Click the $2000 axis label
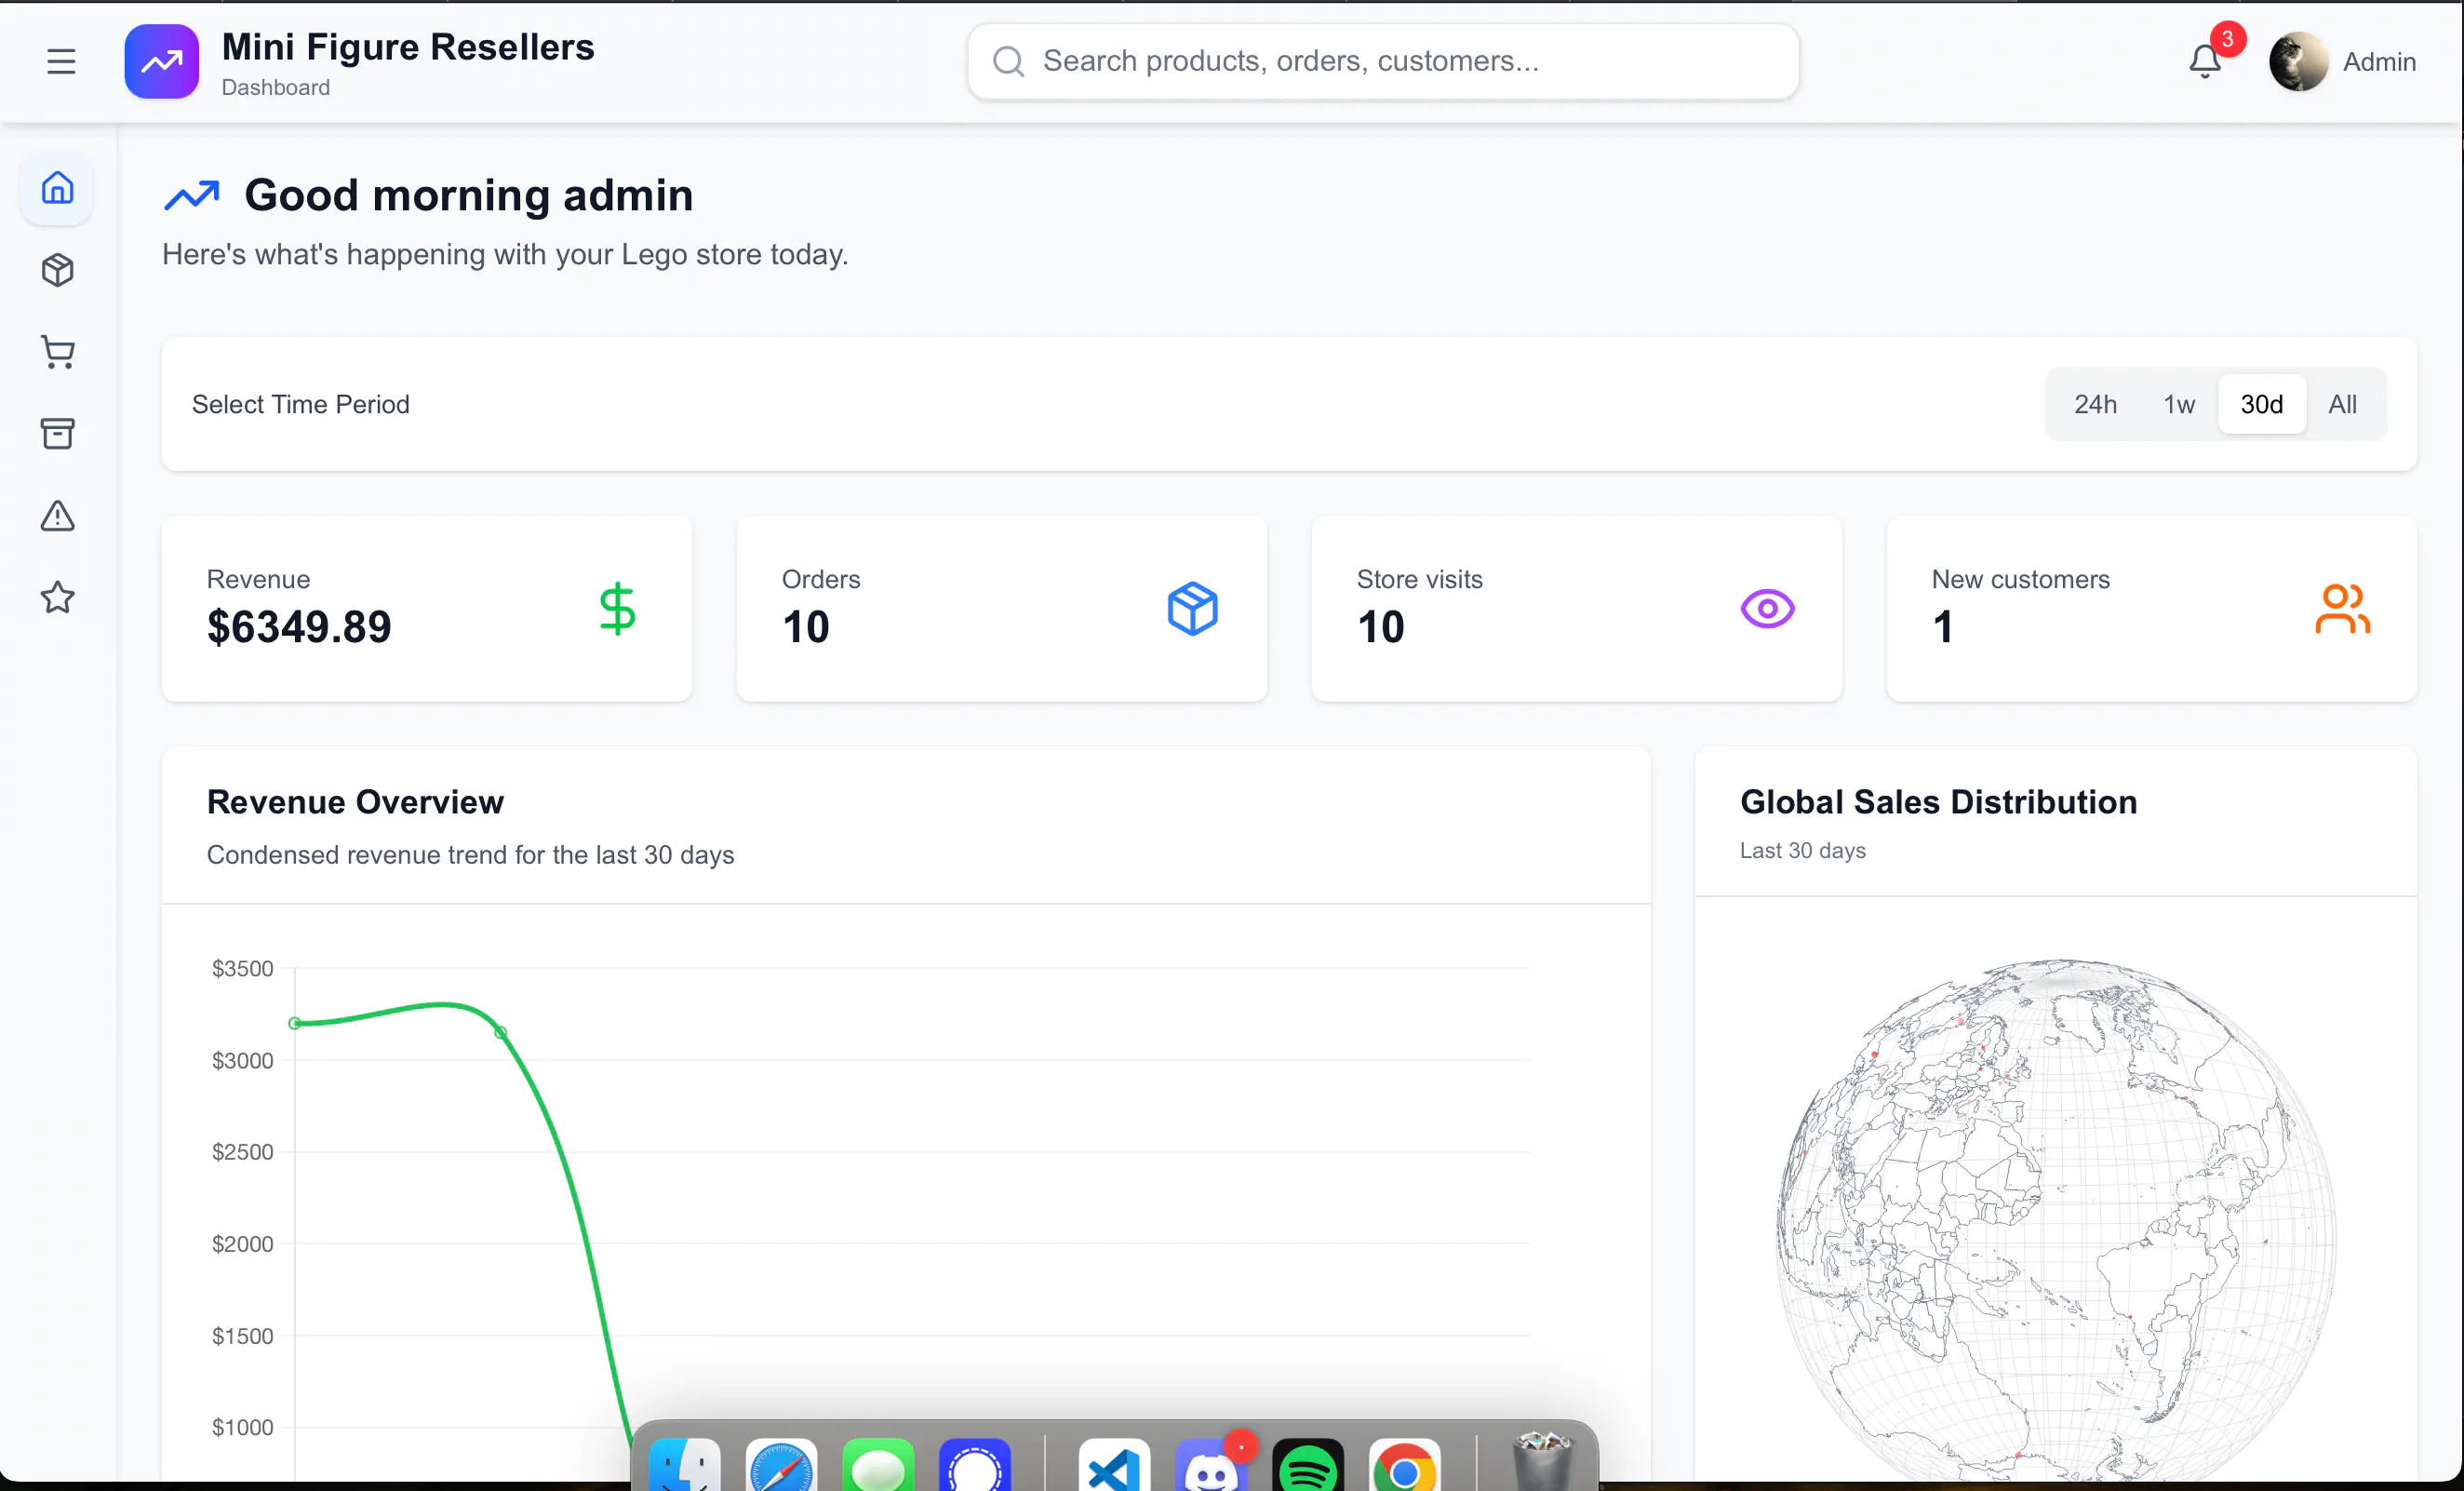The image size is (2464, 1491). pyautogui.click(x=242, y=1244)
